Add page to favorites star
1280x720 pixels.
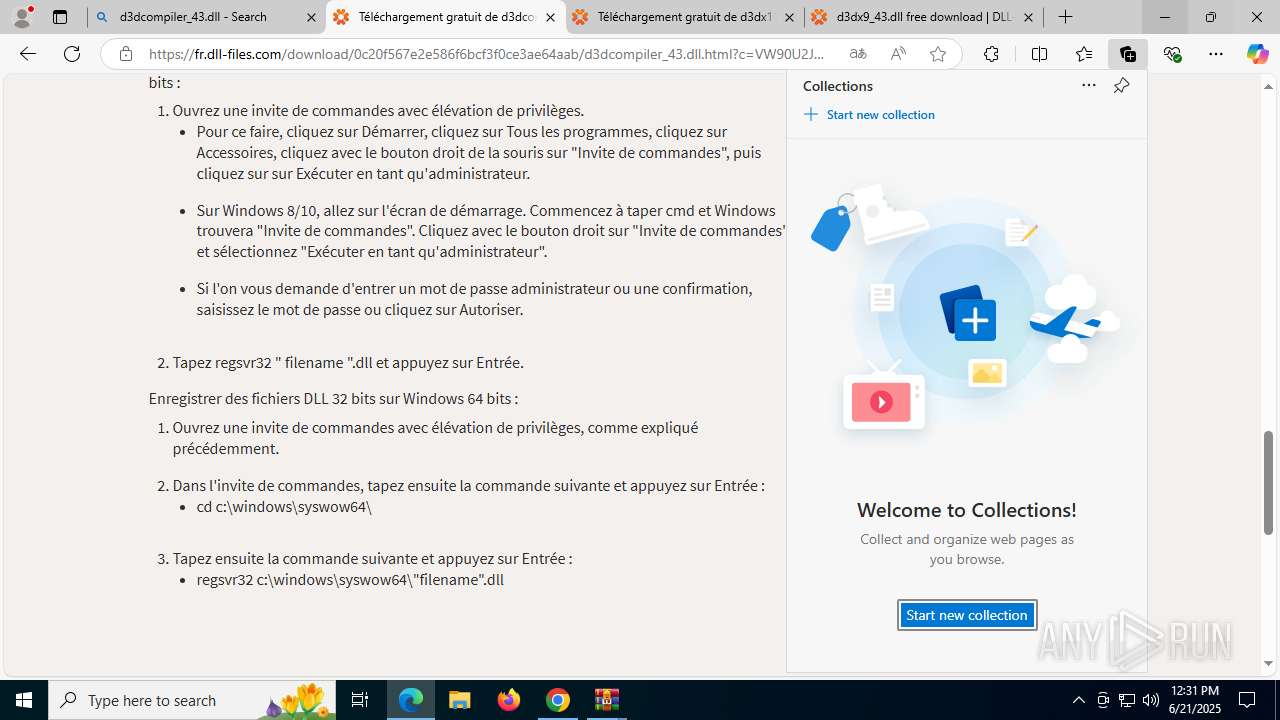(938, 54)
